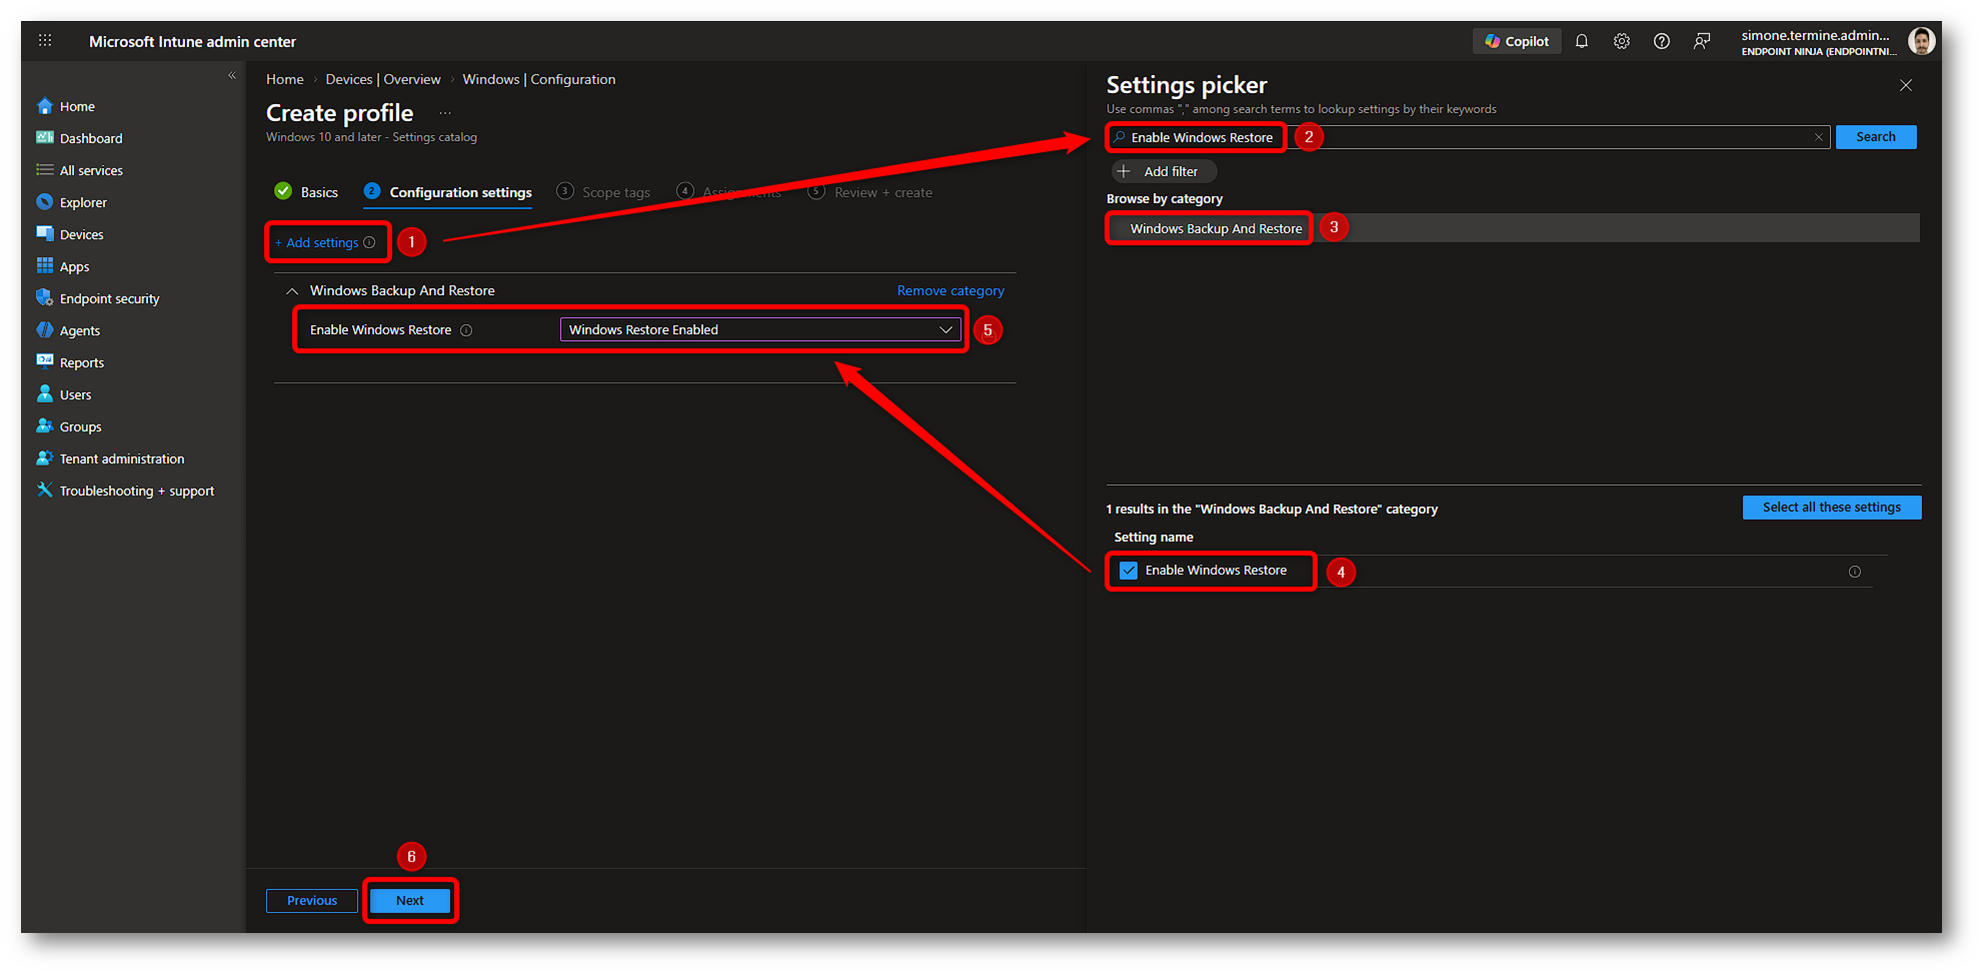1984x975 pixels.
Task: Open the Endpoint security shield icon
Action: click(x=45, y=298)
